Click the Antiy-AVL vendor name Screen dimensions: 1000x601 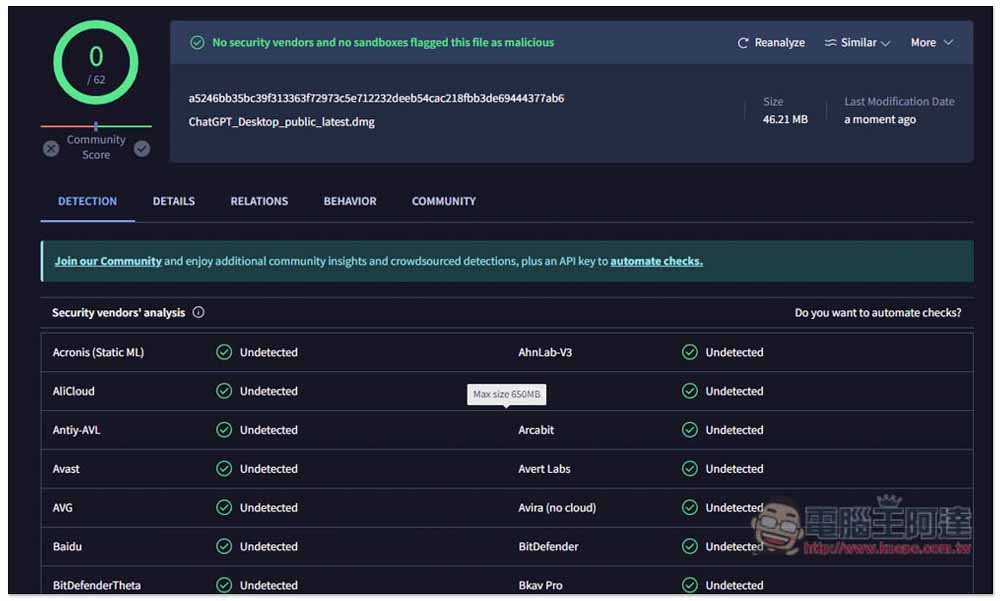pyautogui.click(x=77, y=430)
